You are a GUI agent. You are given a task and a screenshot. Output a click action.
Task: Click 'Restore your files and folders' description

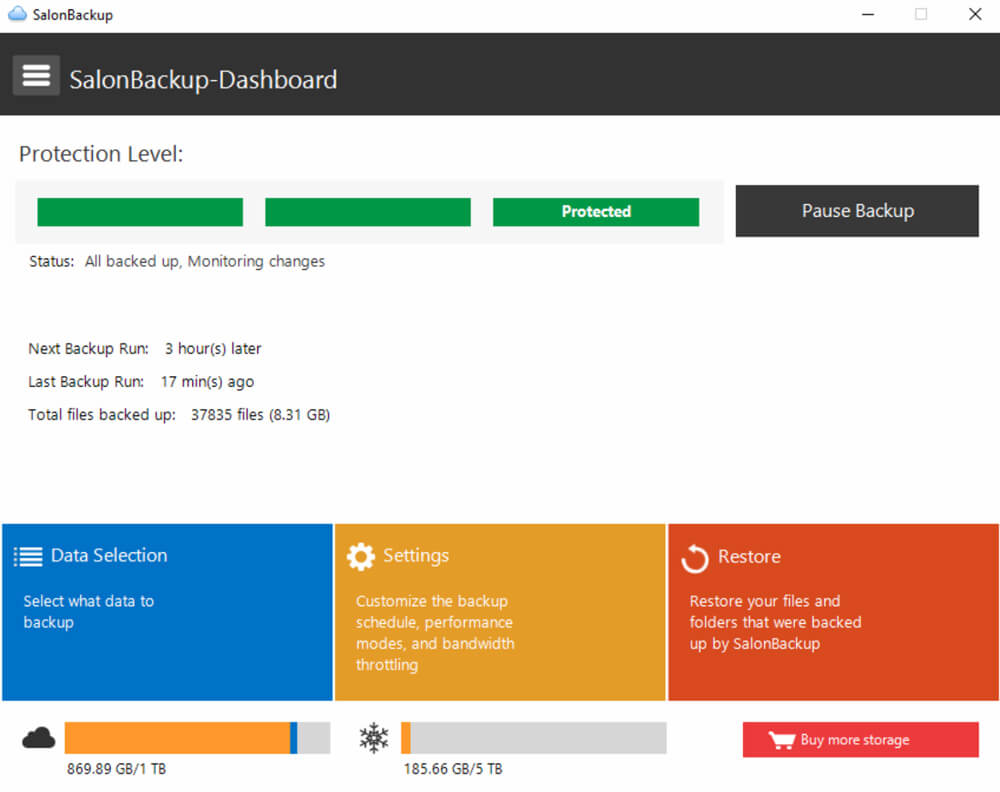(775, 622)
